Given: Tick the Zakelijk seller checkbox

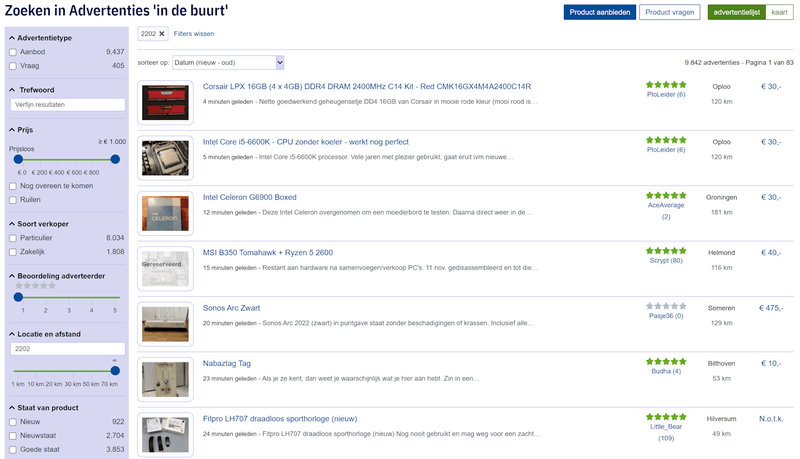Looking at the screenshot, I should [13, 252].
